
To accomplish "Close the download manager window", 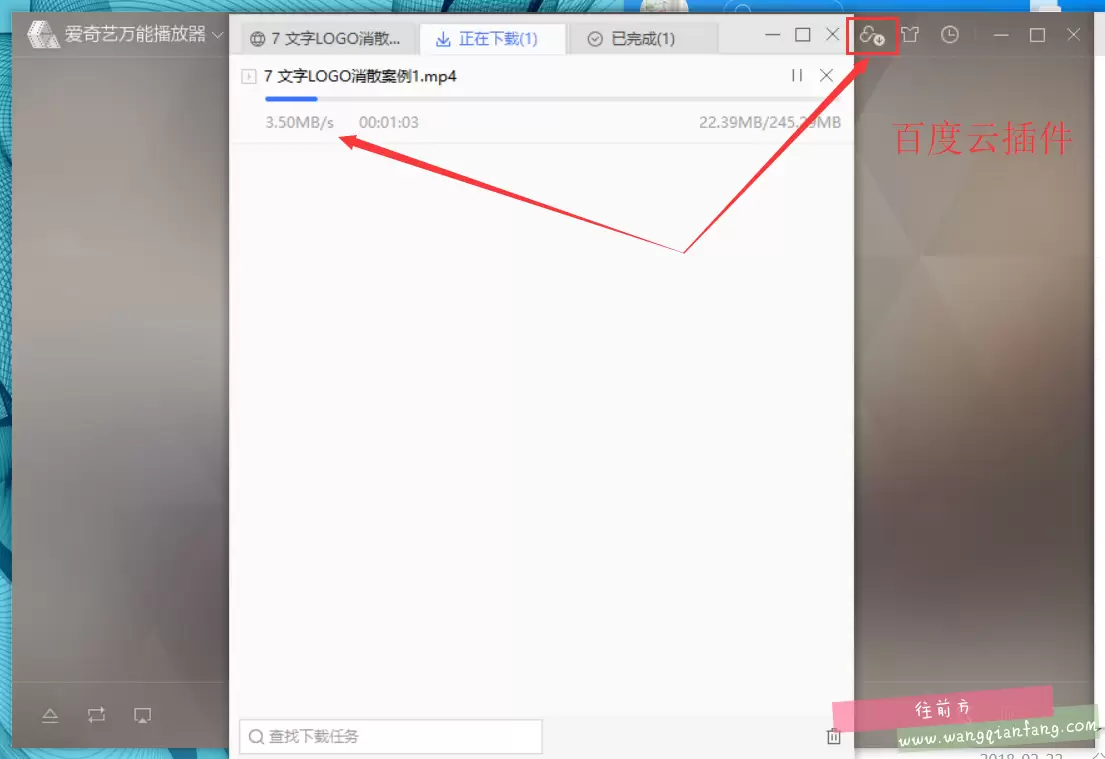I will 832,35.
